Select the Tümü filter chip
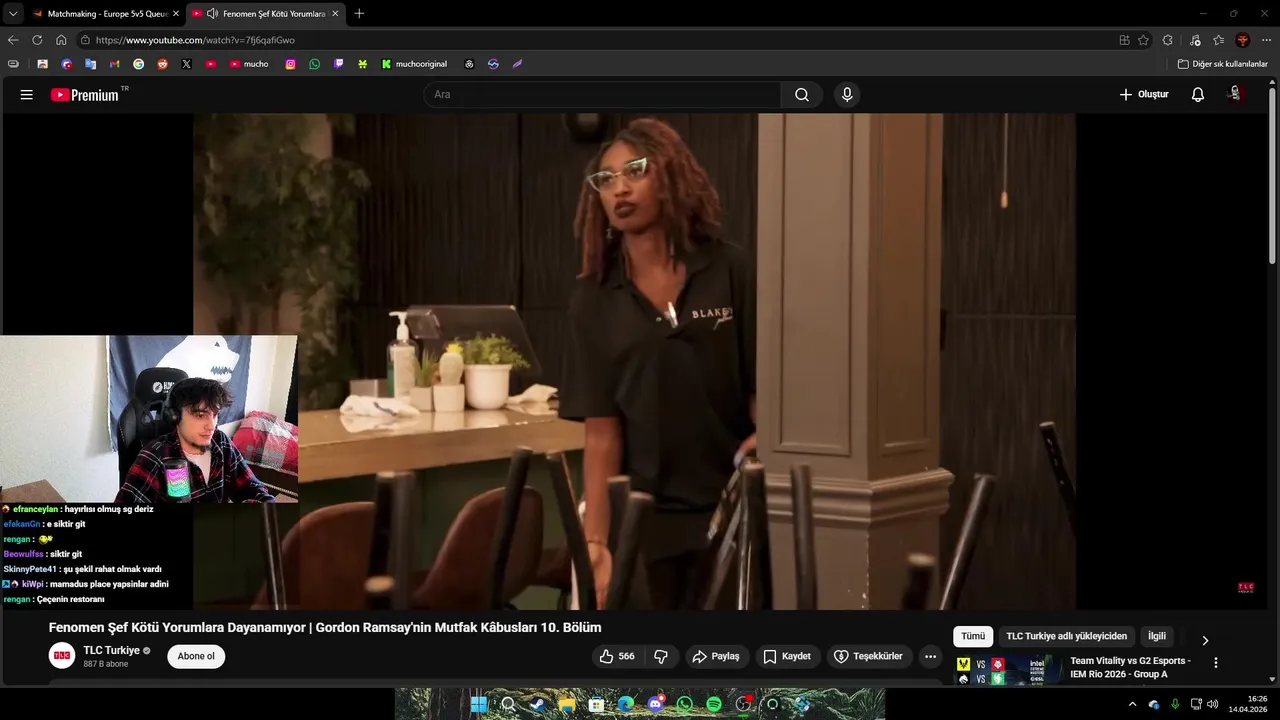The width and height of the screenshot is (1280, 720). pyautogui.click(x=973, y=636)
